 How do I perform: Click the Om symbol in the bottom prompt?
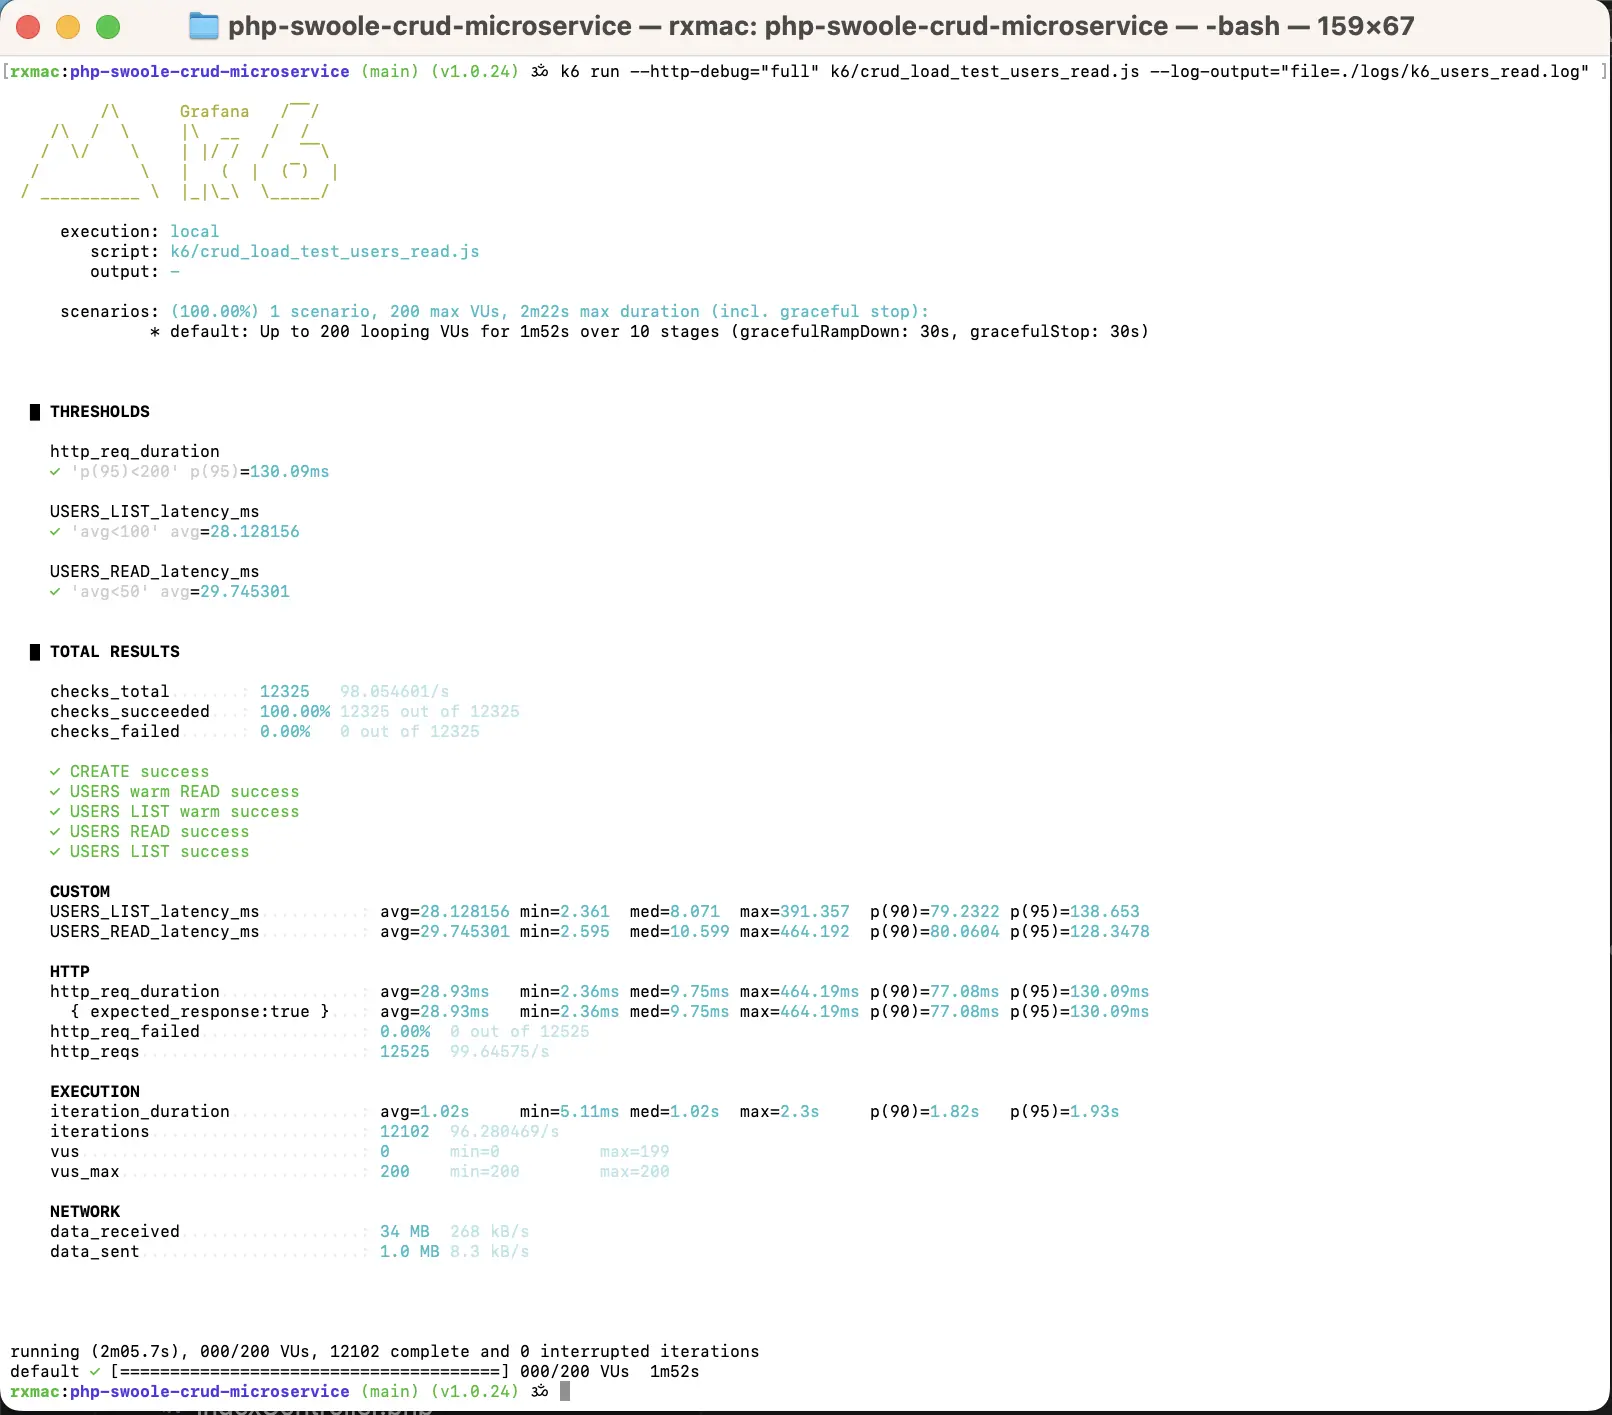(540, 1391)
